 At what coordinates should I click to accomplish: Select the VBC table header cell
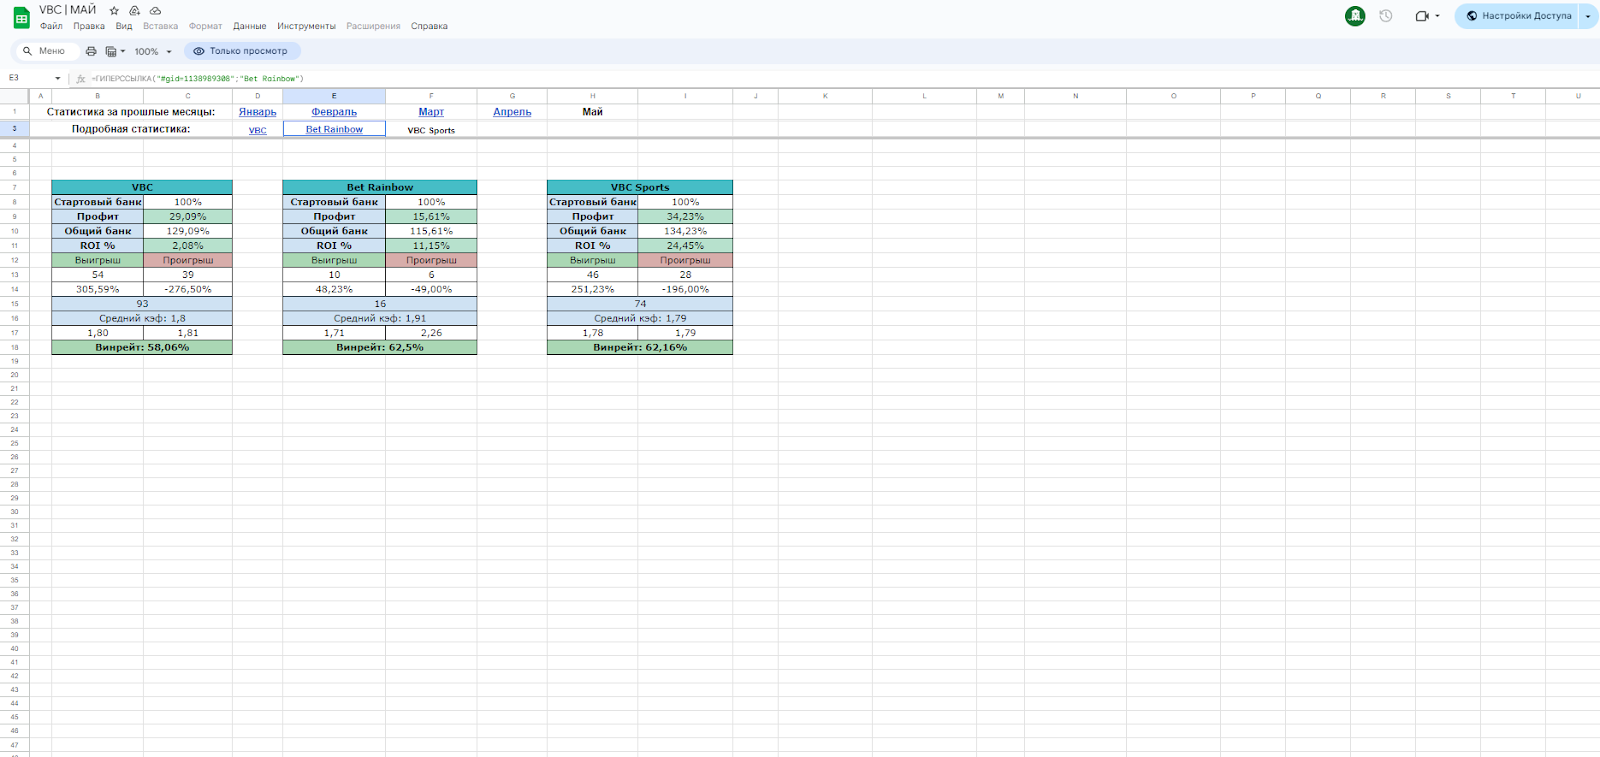pyautogui.click(x=142, y=187)
